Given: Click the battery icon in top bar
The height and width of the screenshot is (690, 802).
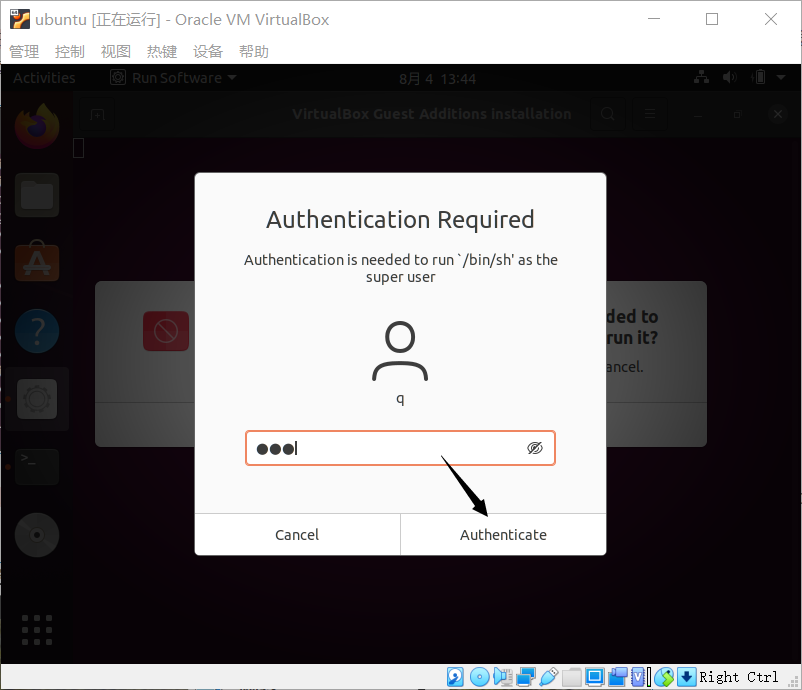Looking at the screenshot, I should (x=759, y=77).
